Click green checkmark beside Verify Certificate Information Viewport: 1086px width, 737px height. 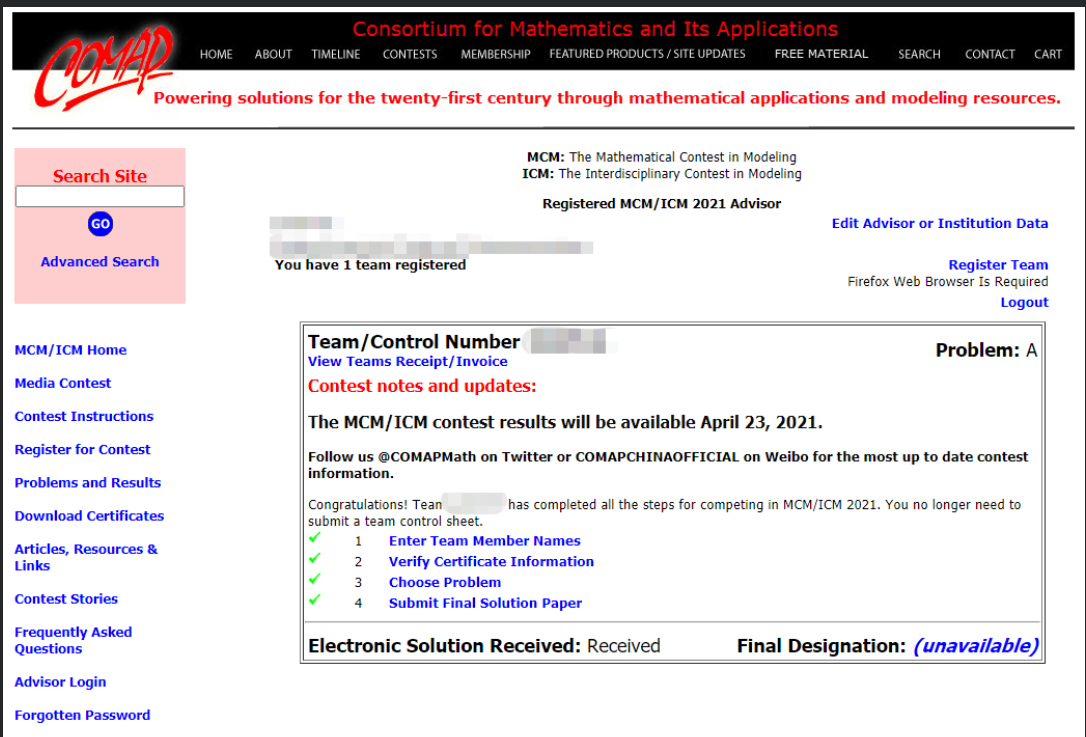[315, 558]
